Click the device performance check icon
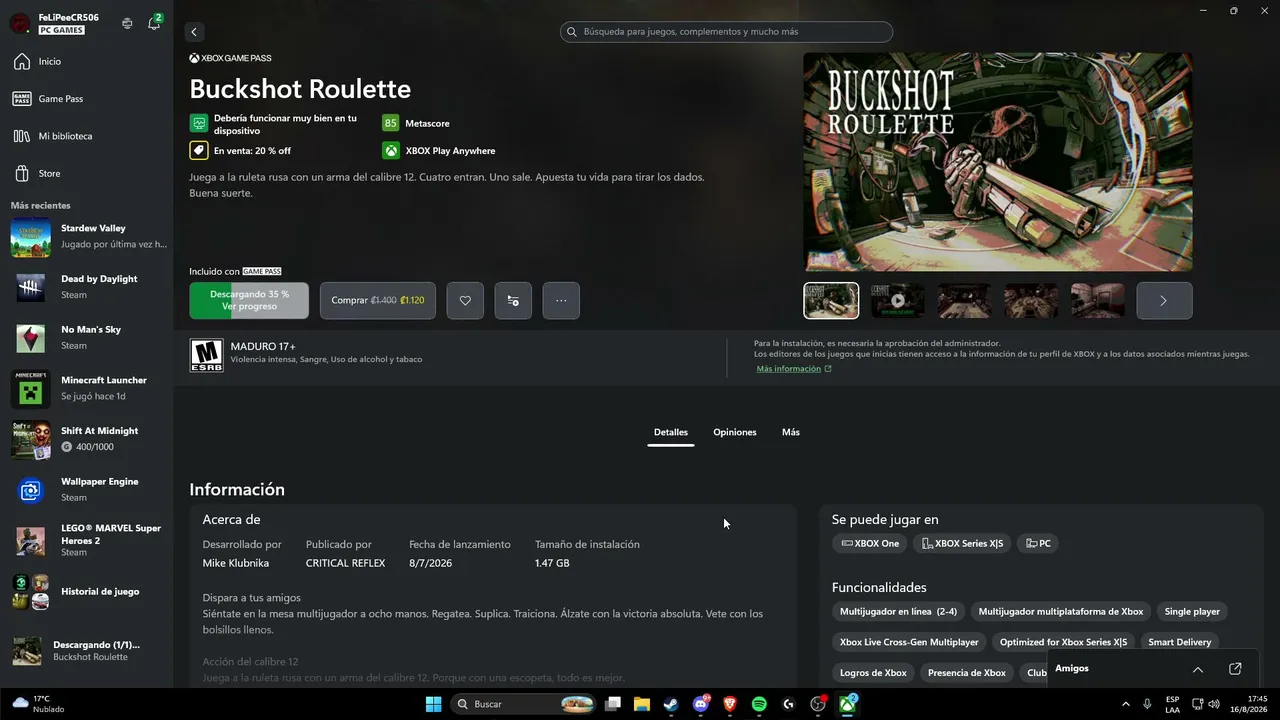Viewport: 1280px width, 720px height. [x=199, y=123]
